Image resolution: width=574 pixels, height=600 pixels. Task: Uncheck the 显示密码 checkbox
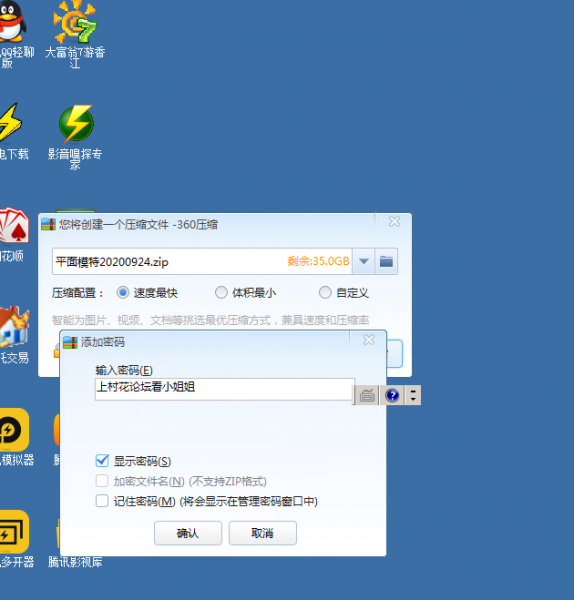[102, 461]
